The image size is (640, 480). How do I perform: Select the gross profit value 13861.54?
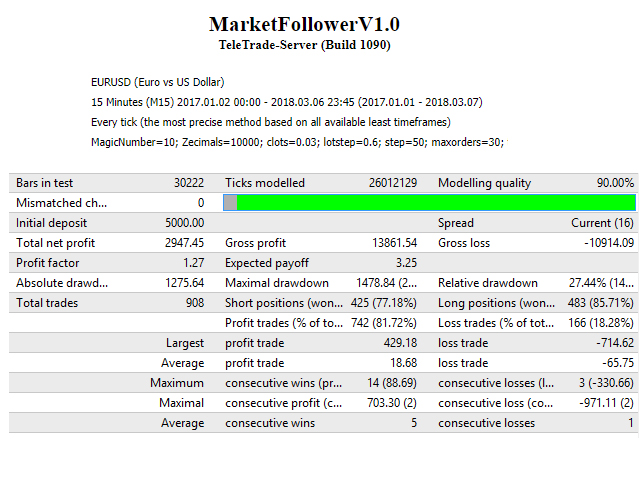395,243
